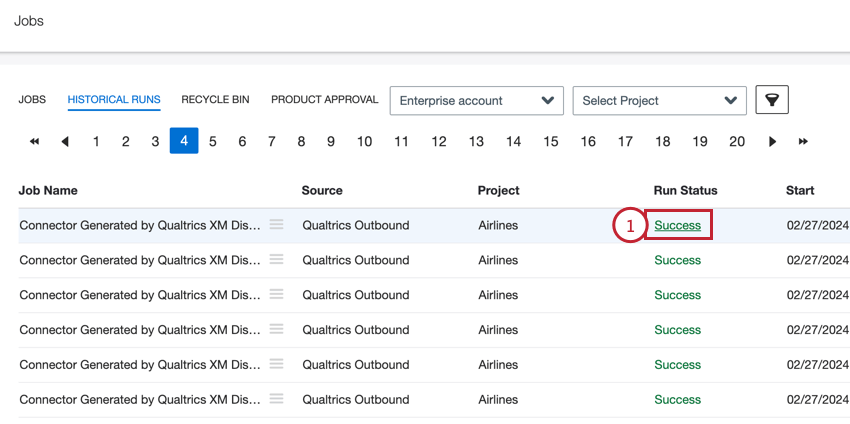Switch to the Jobs tab
Viewport: 850px width, 424px height.
[32, 100]
